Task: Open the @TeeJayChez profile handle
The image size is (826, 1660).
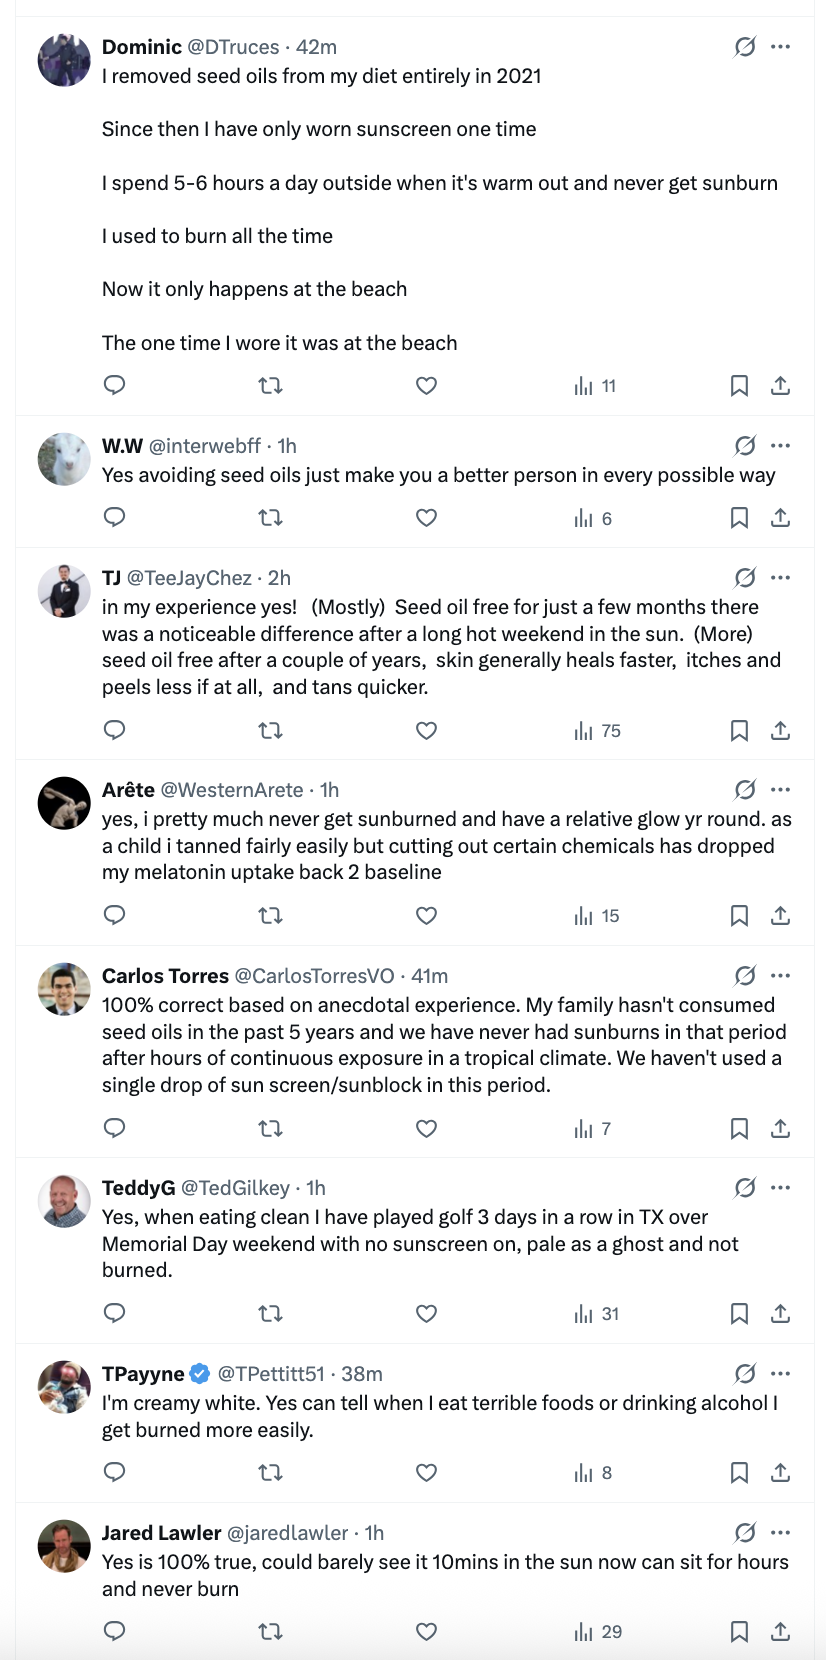Action: coord(189,578)
